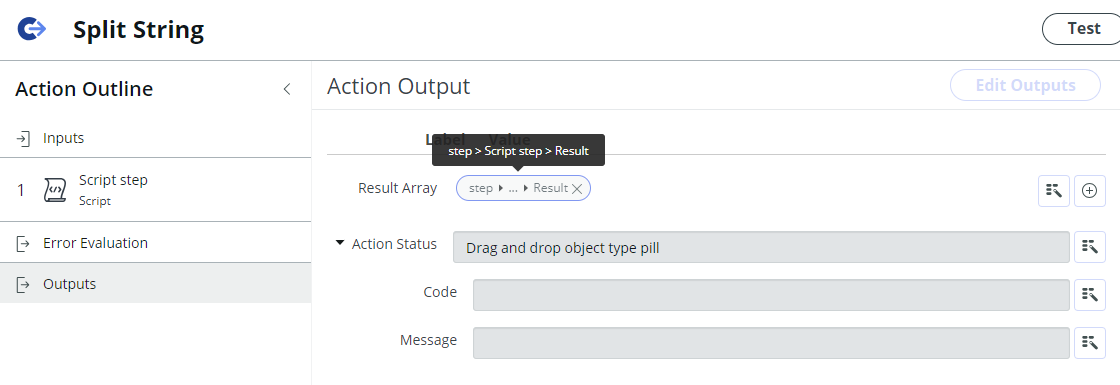Collapse the Action Status disclosure triangle
Image resolution: width=1120 pixels, height=385 pixels.
tap(340, 244)
